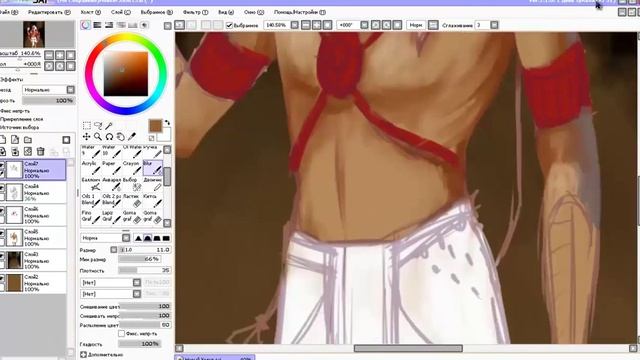Select the layer Слой3 row

point(33,260)
